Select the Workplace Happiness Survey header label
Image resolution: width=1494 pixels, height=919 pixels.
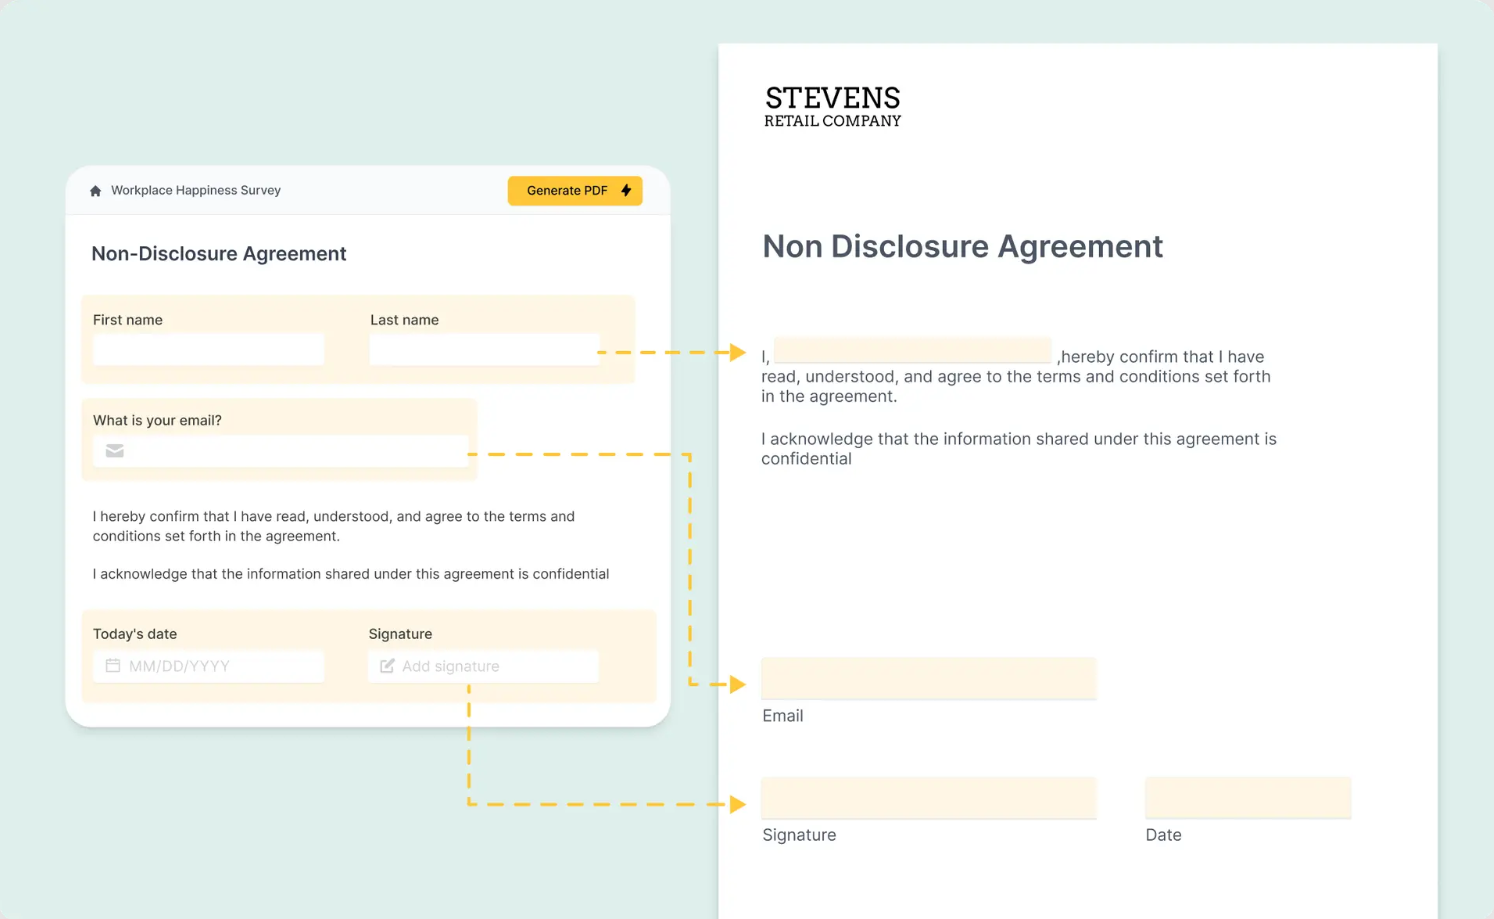195,190
